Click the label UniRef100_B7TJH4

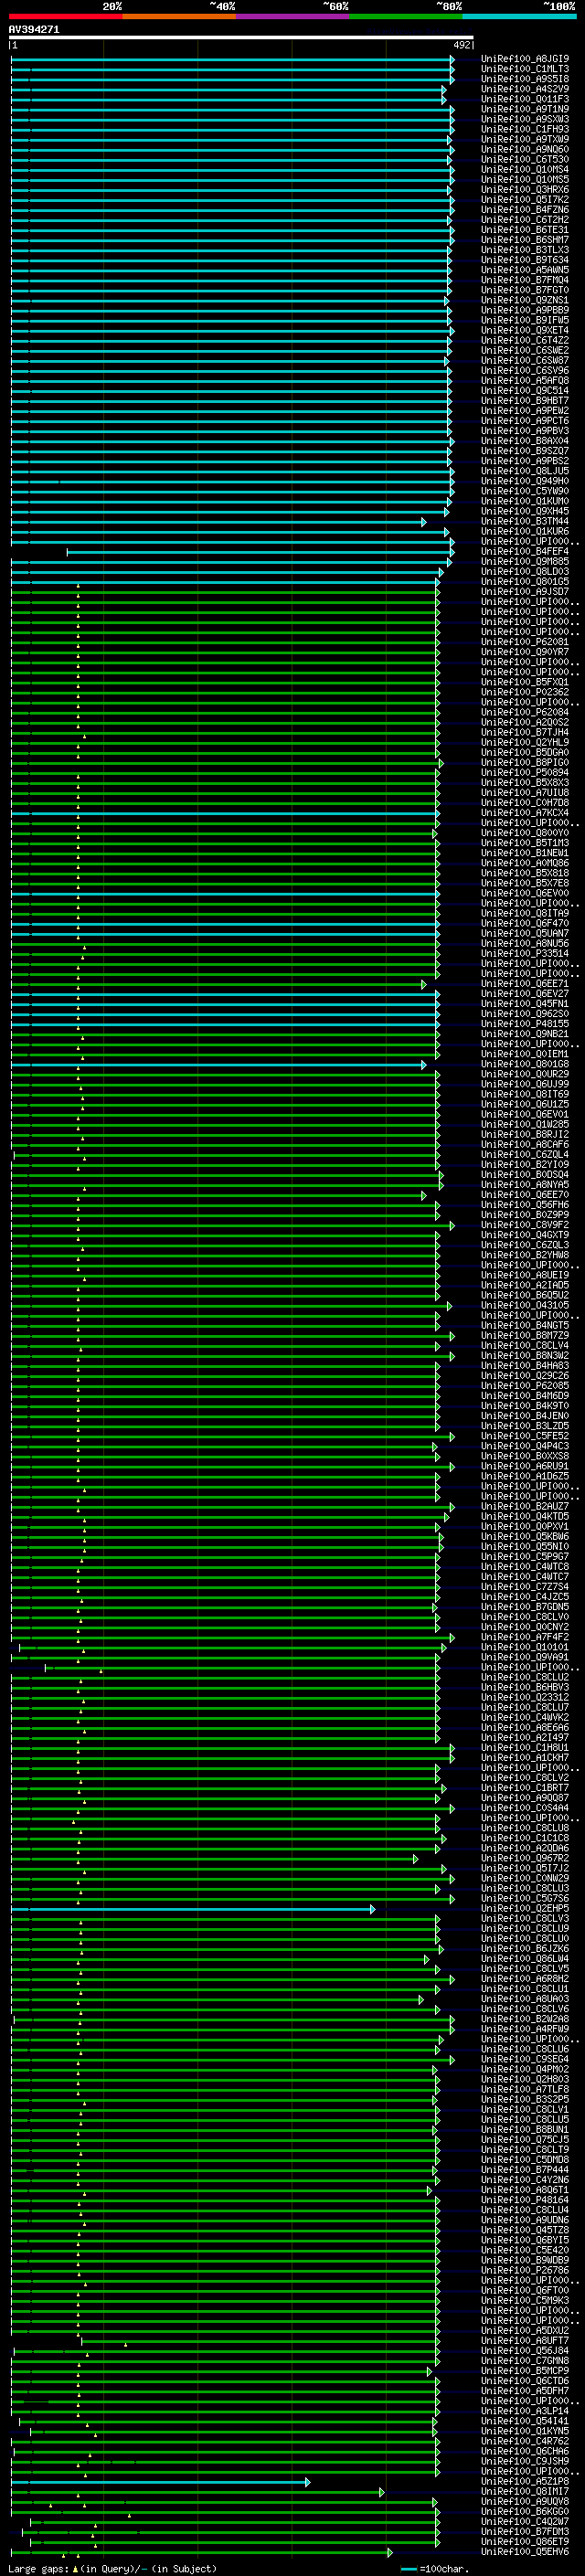click(x=525, y=732)
